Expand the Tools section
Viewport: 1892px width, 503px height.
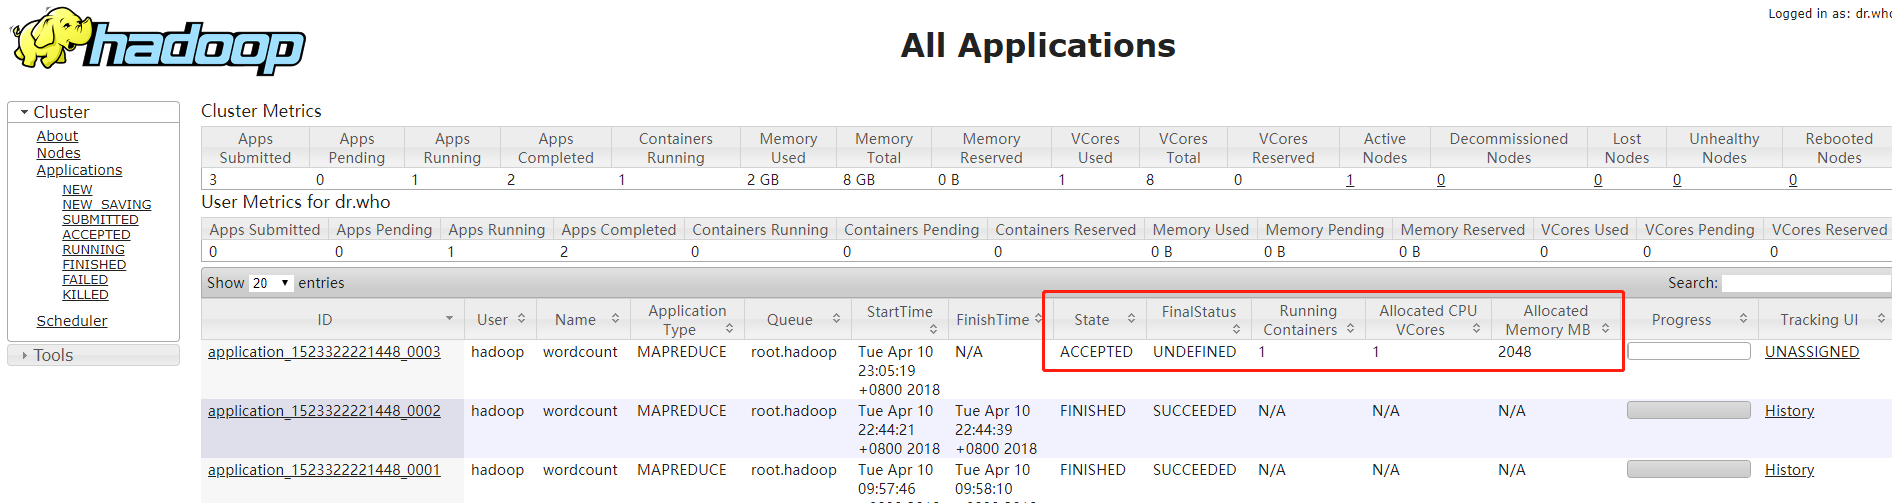coord(25,355)
